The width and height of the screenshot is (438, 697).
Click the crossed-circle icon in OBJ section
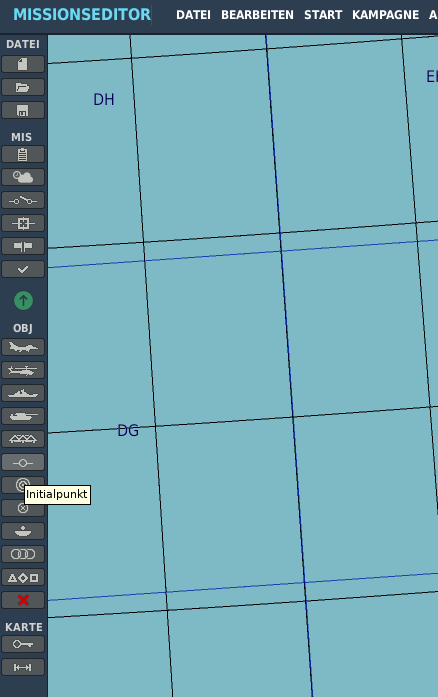23,508
